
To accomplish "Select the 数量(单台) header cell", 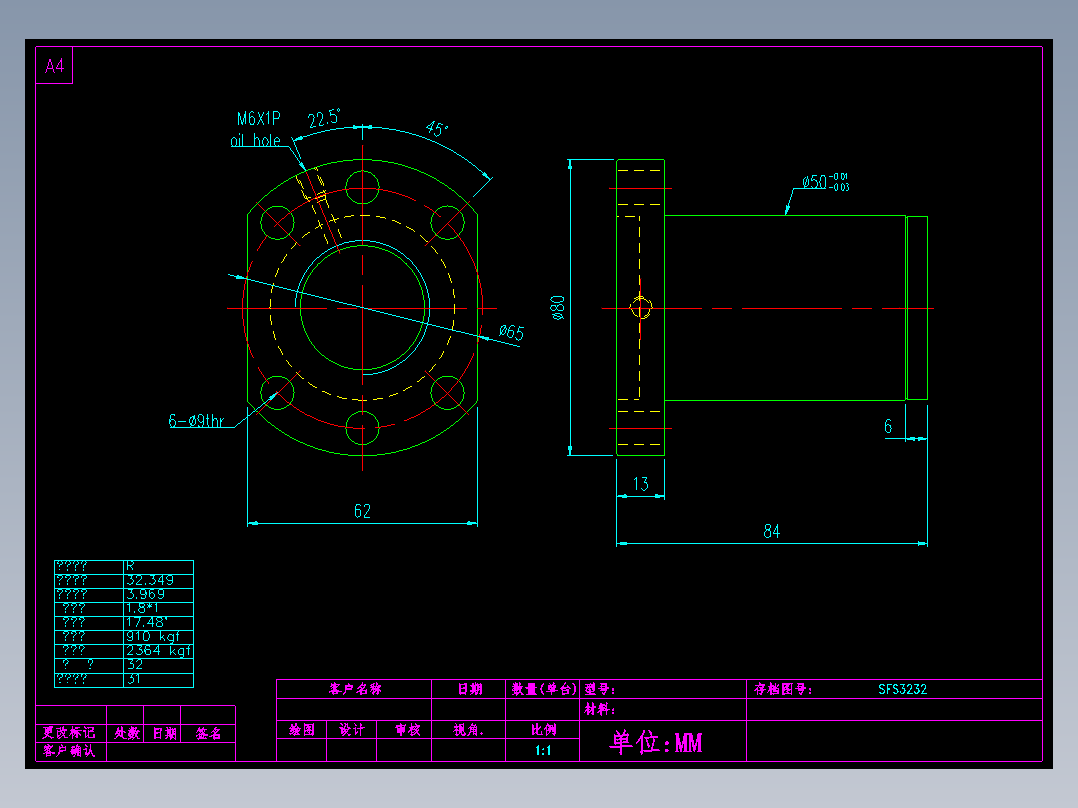I will click(544, 689).
